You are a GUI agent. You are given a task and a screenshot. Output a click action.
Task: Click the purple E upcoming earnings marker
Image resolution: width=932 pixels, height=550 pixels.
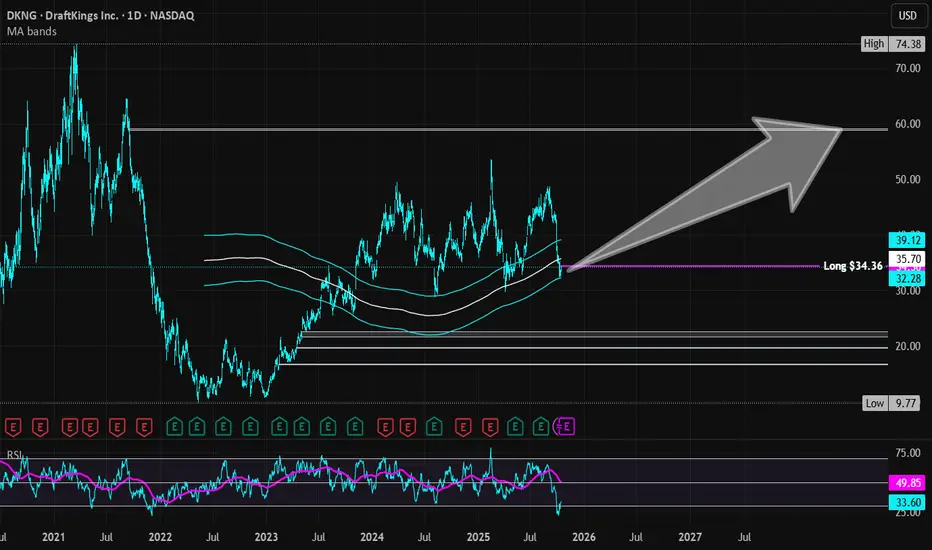(565, 426)
